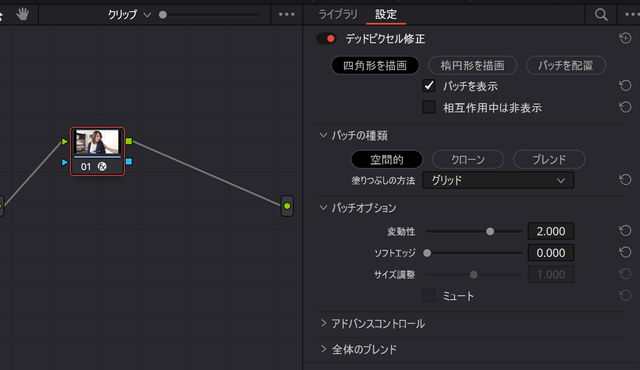
Task: Click the search magnifier icon
Action: [601, 15]
